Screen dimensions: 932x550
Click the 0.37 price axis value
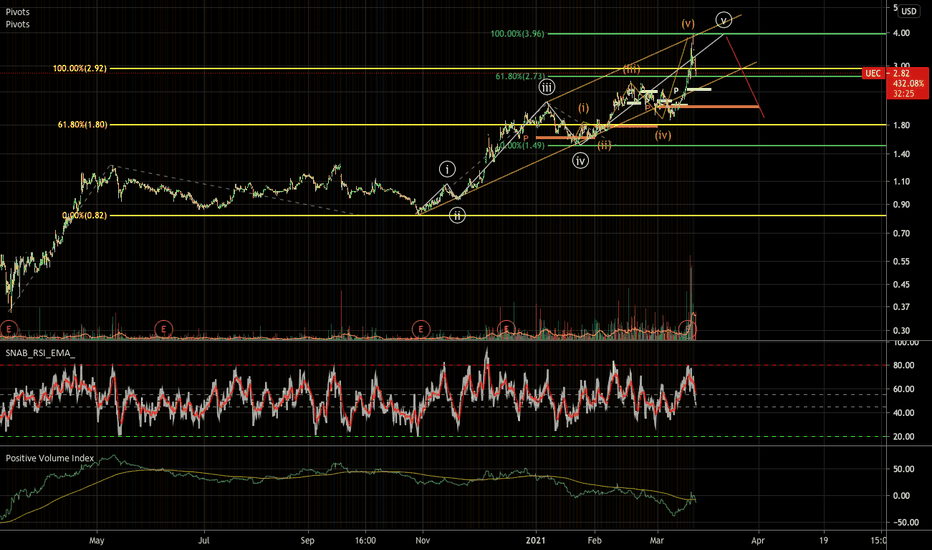[901, 307]
